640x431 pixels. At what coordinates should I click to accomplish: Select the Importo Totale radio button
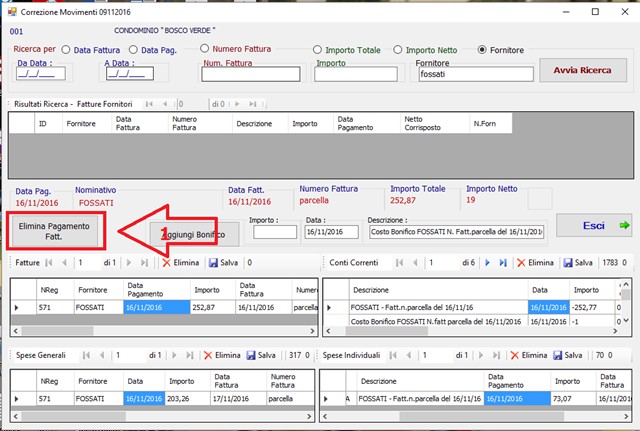317,50
